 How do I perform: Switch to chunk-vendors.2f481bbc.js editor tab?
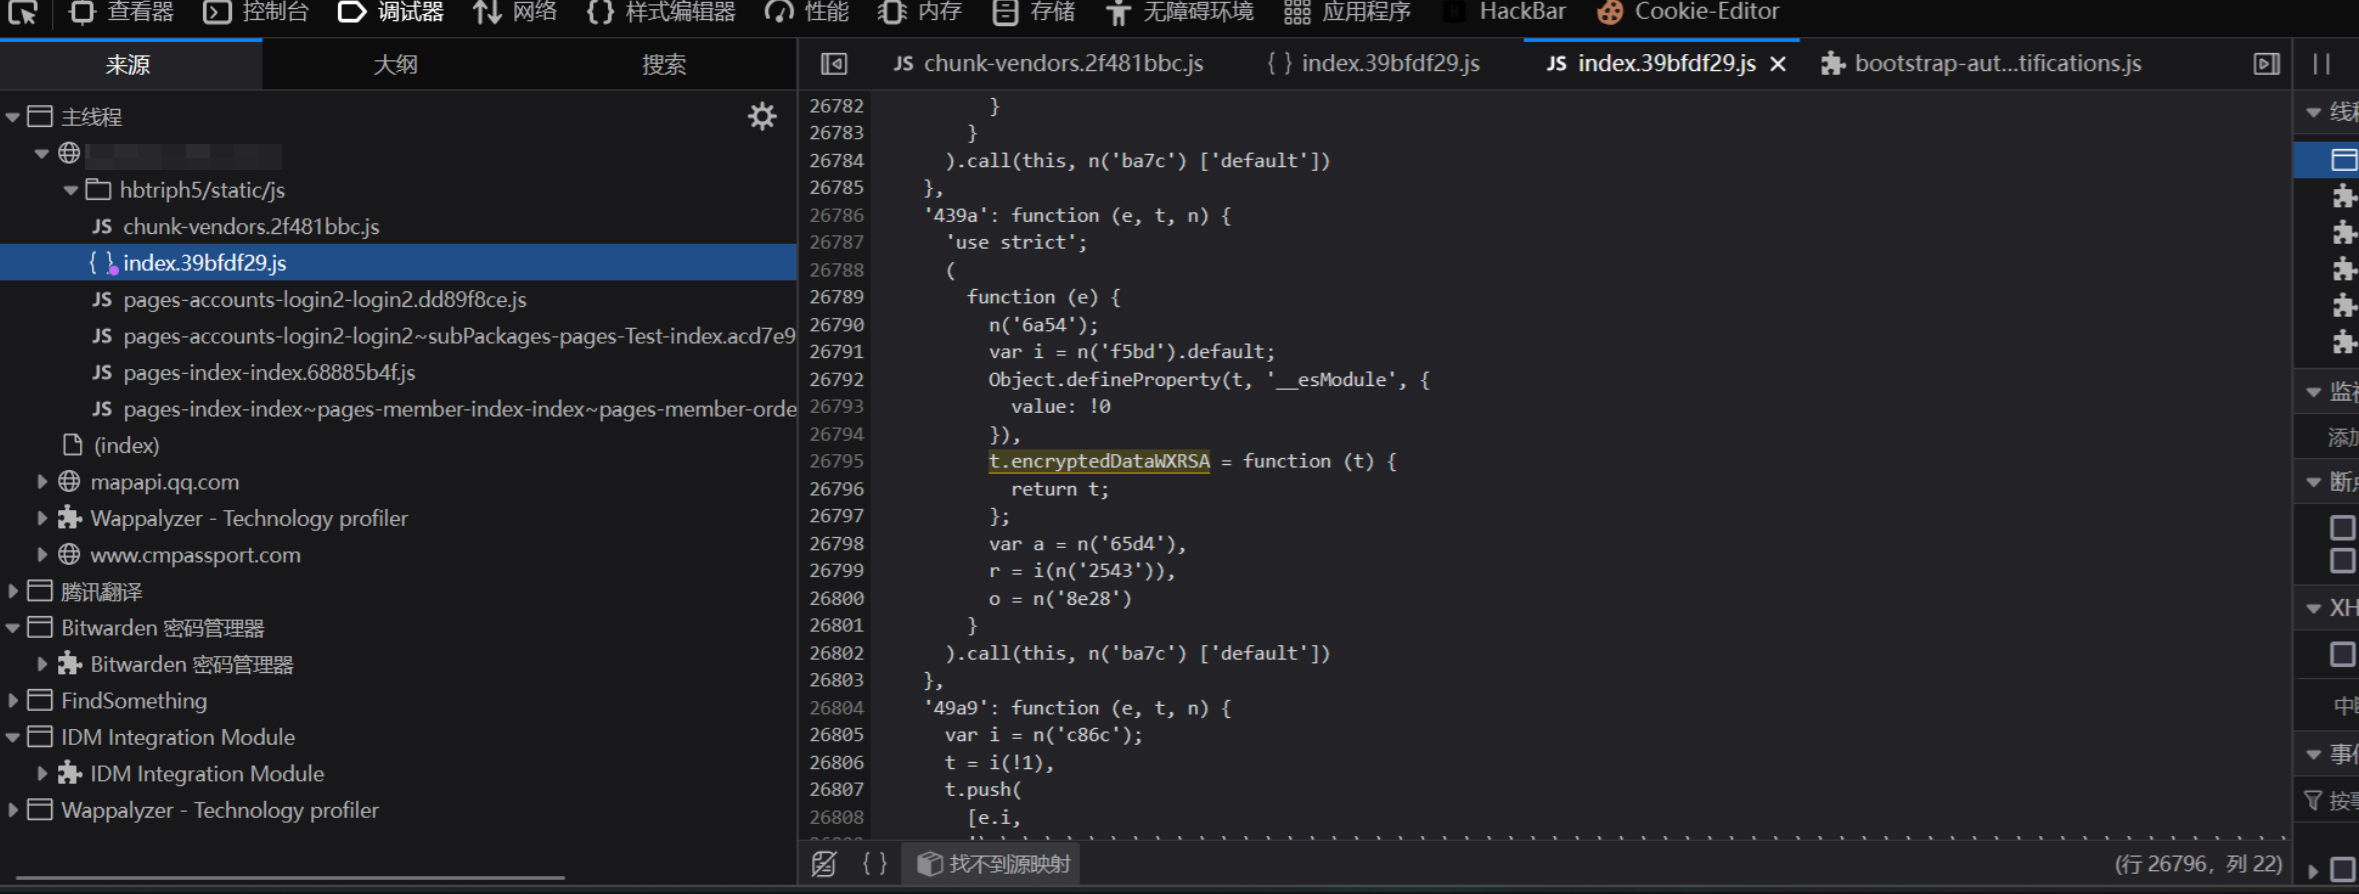(1048, 64)
